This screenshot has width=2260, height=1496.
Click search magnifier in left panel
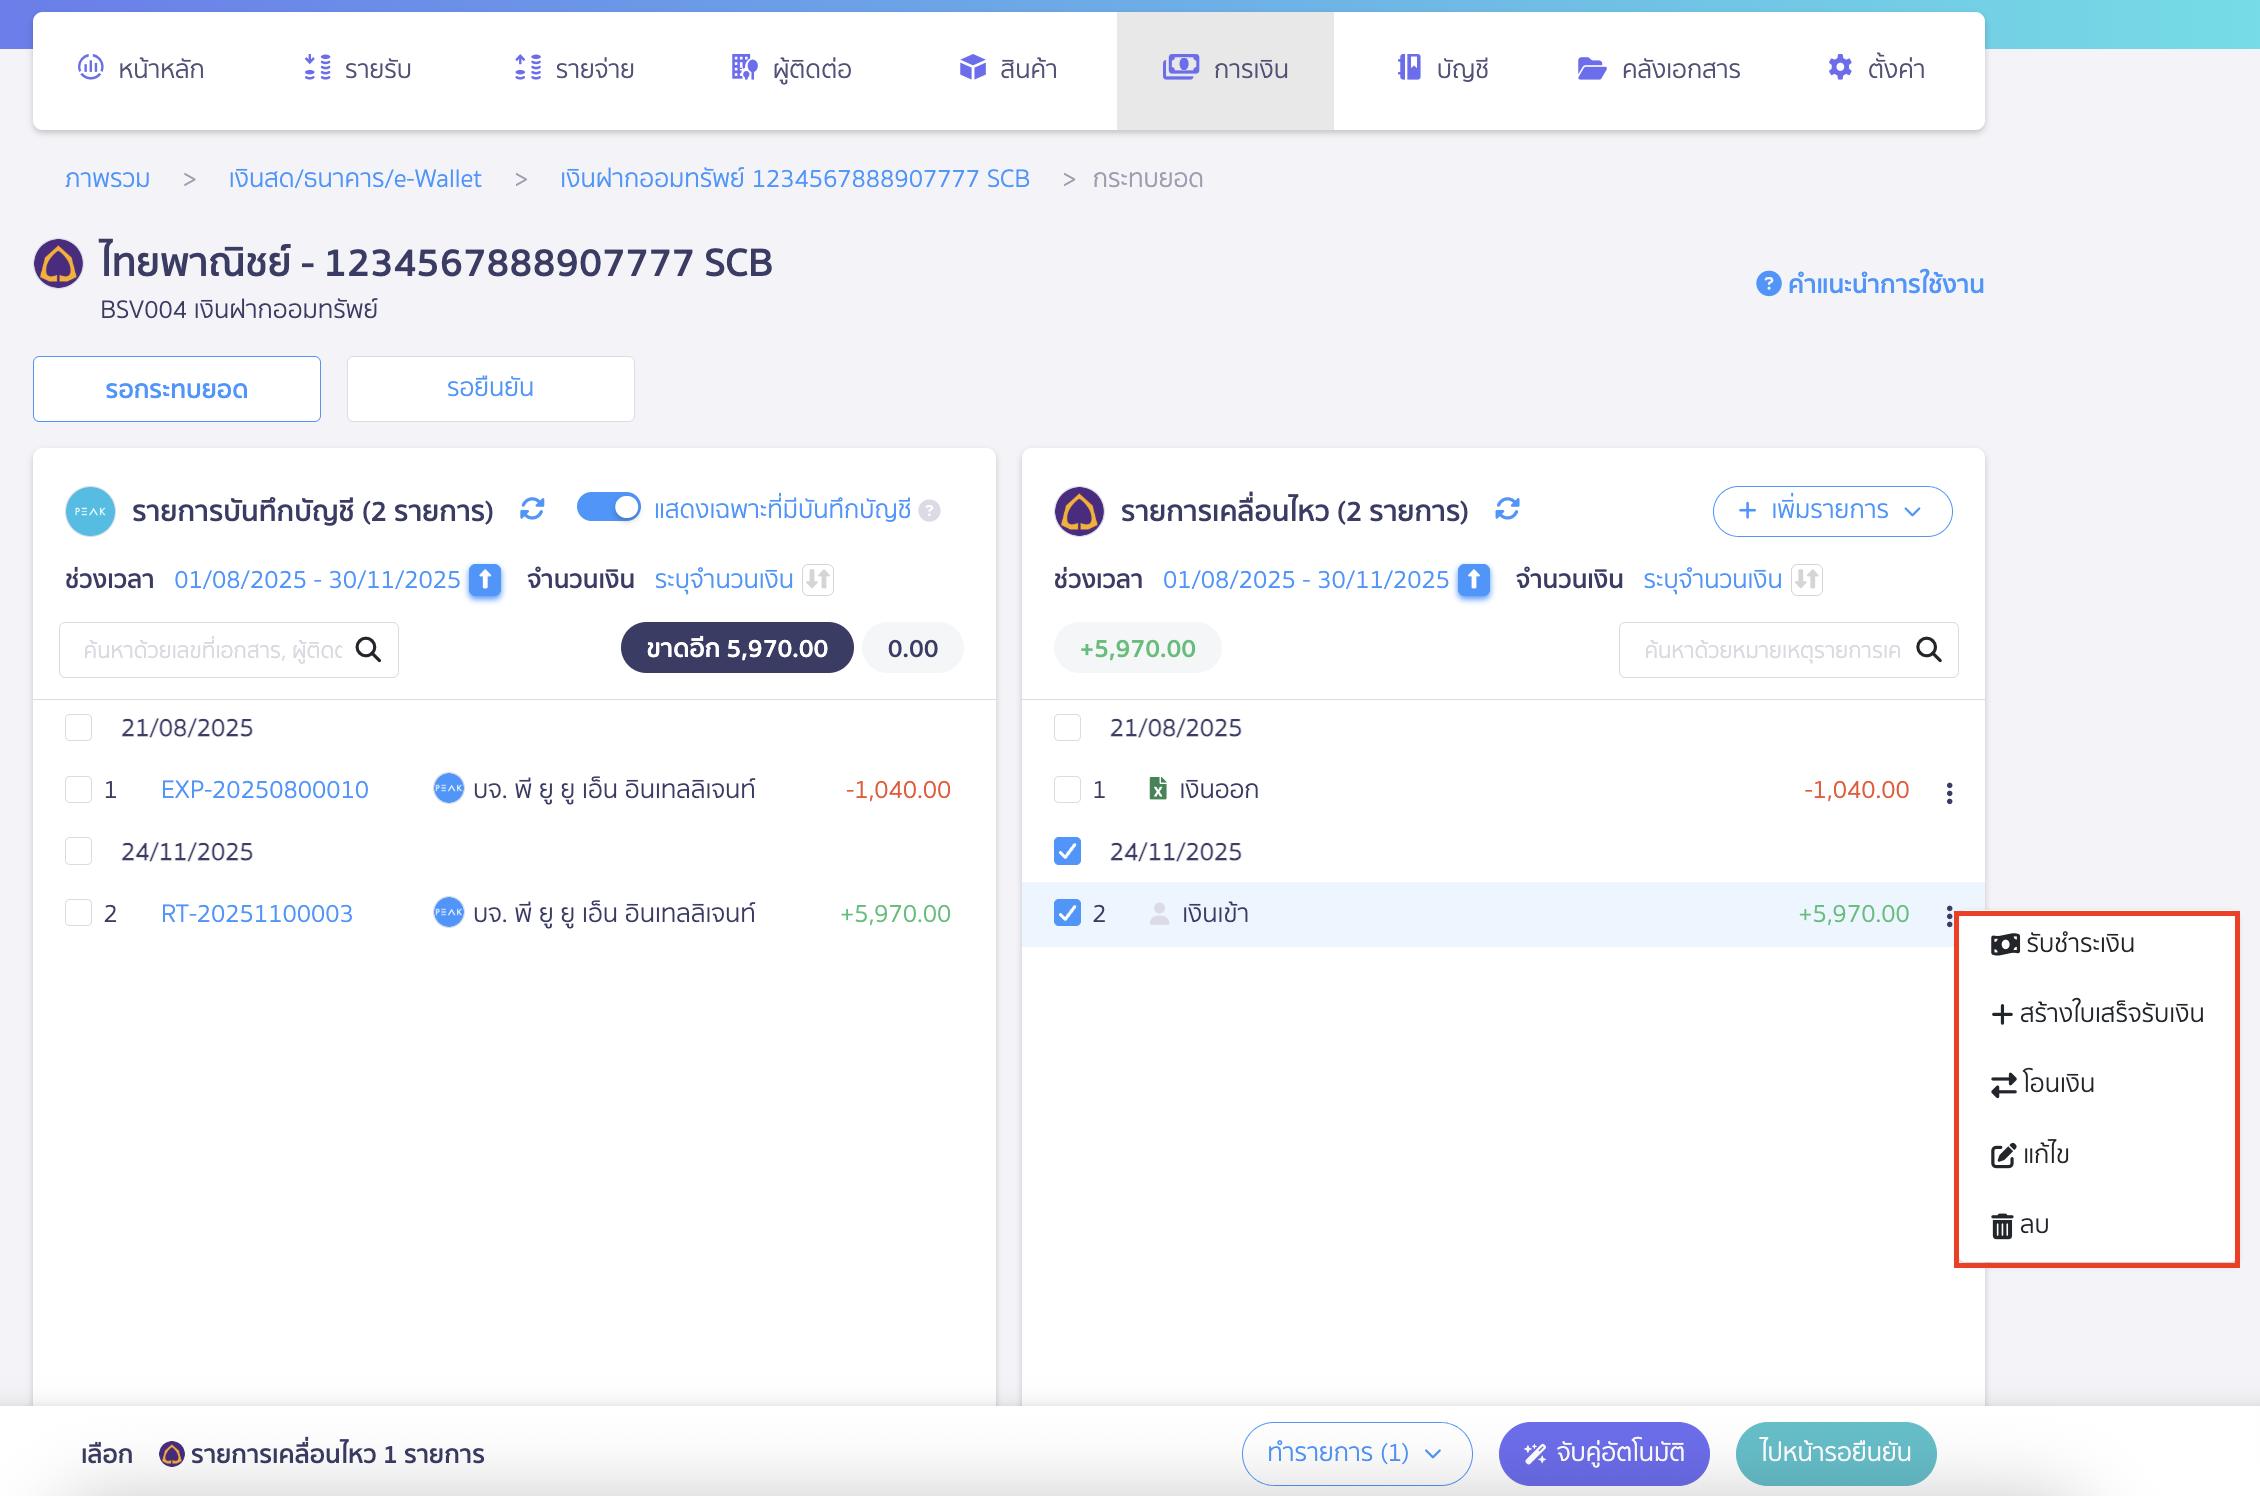point(368,650)
